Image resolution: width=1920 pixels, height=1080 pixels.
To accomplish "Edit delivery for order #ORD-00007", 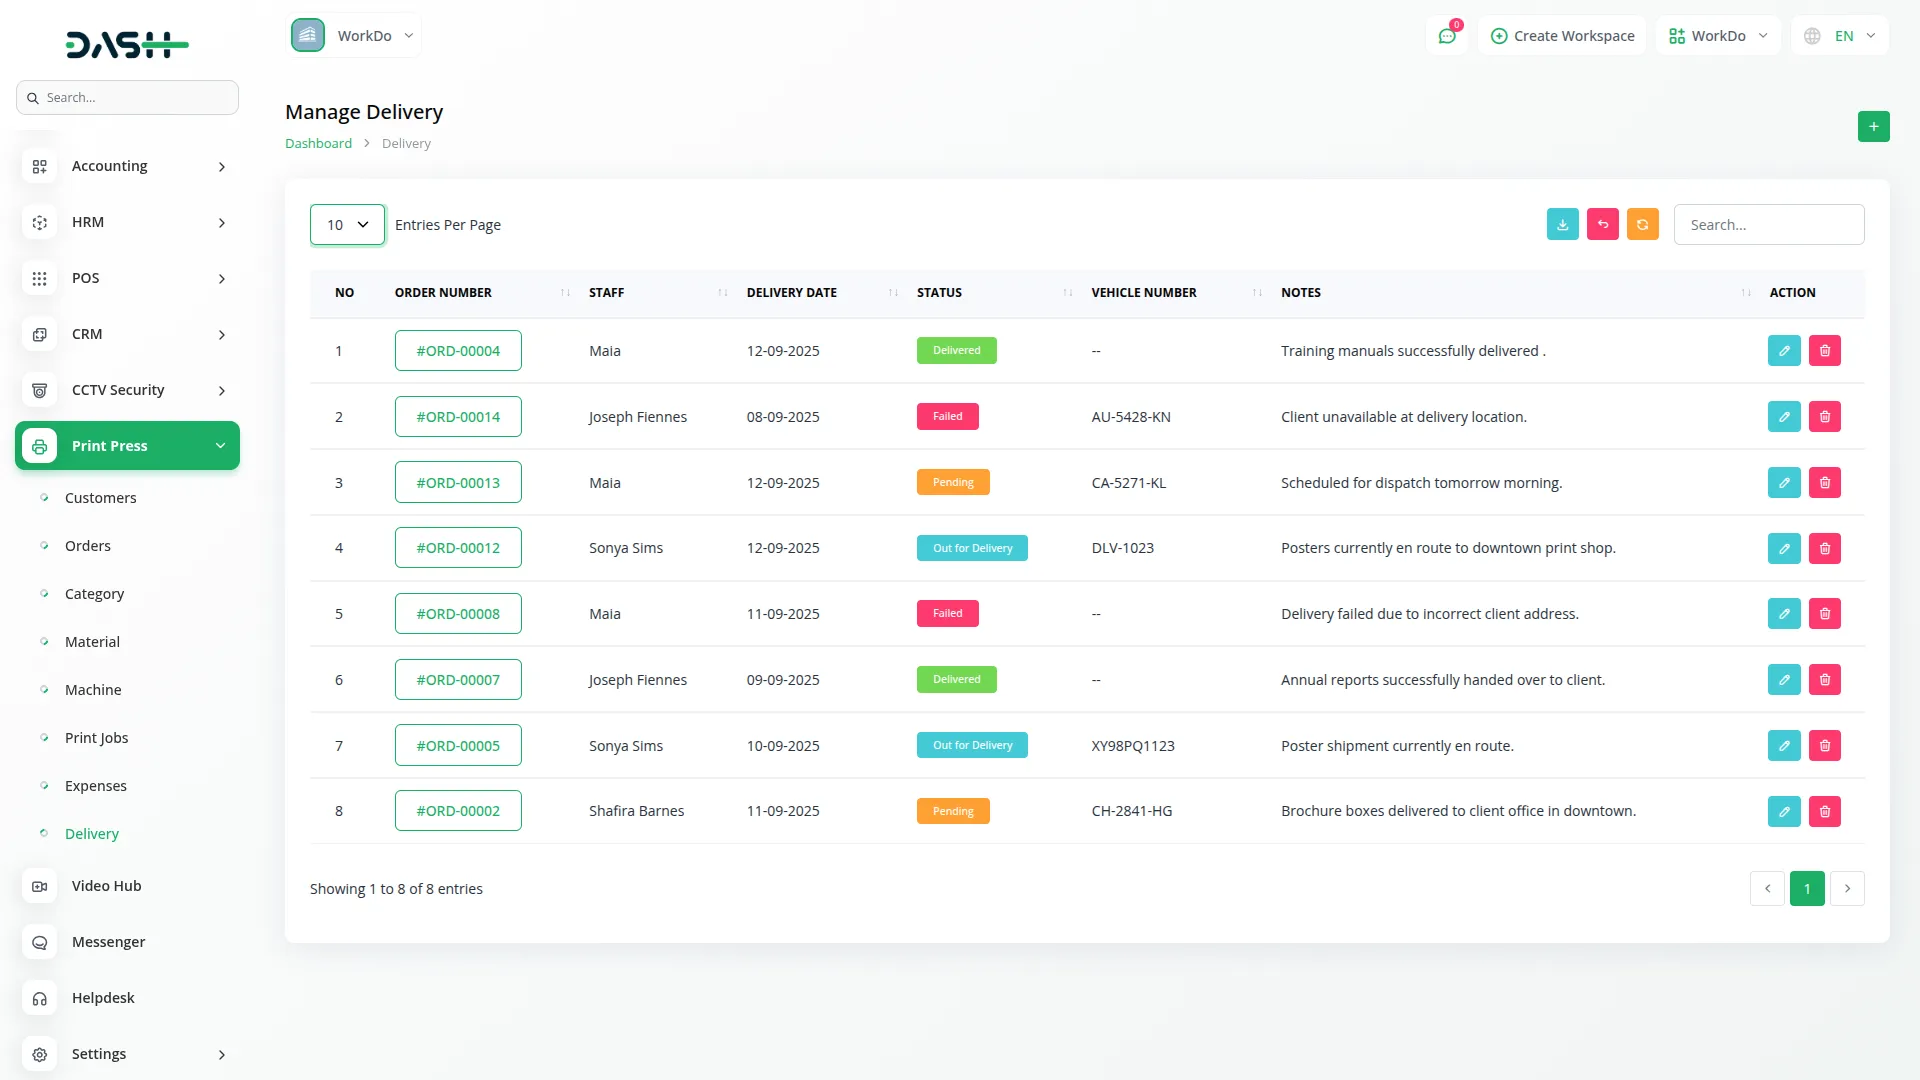I will click(1783, 680).
